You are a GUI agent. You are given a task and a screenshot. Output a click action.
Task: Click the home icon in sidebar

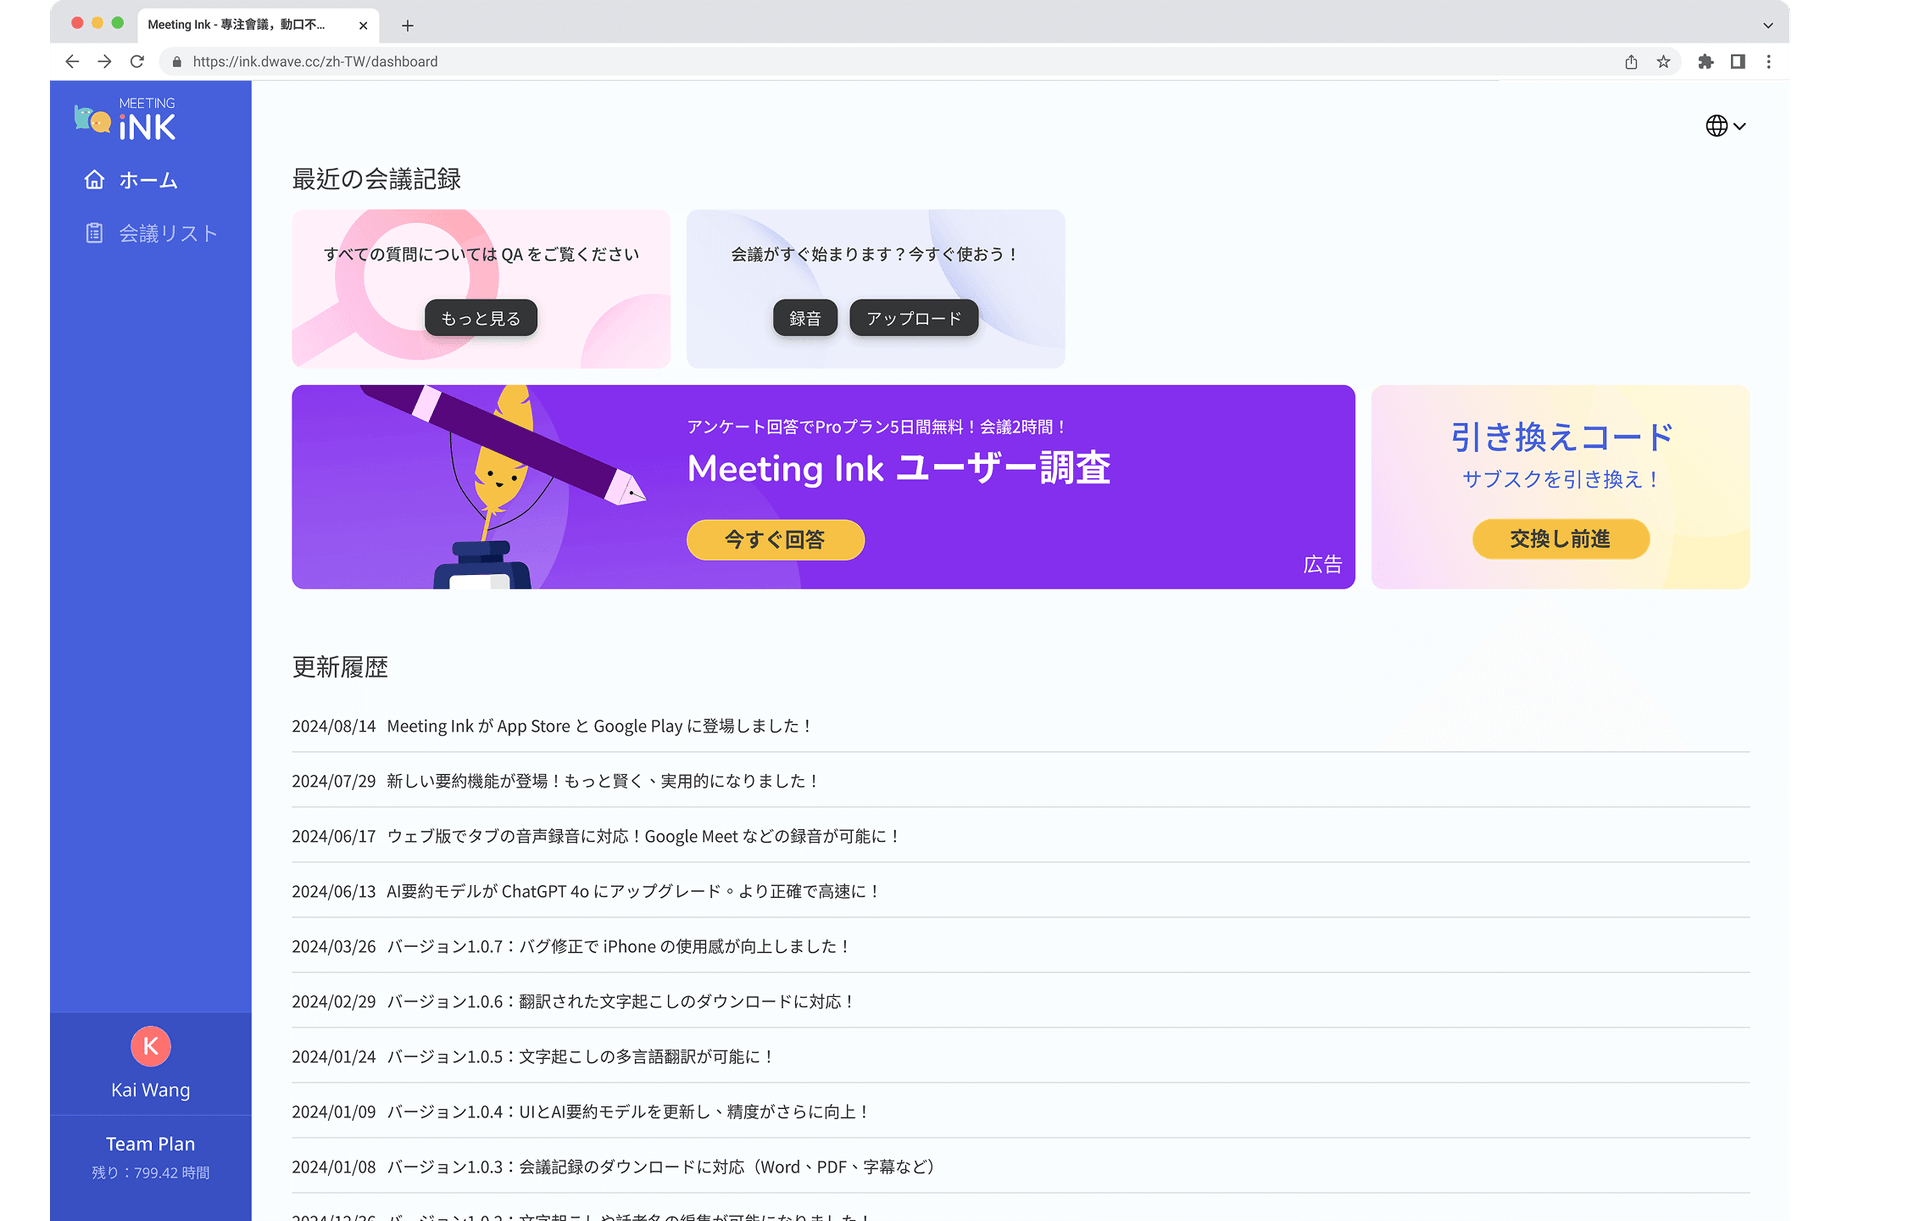[x=94, y=180]
